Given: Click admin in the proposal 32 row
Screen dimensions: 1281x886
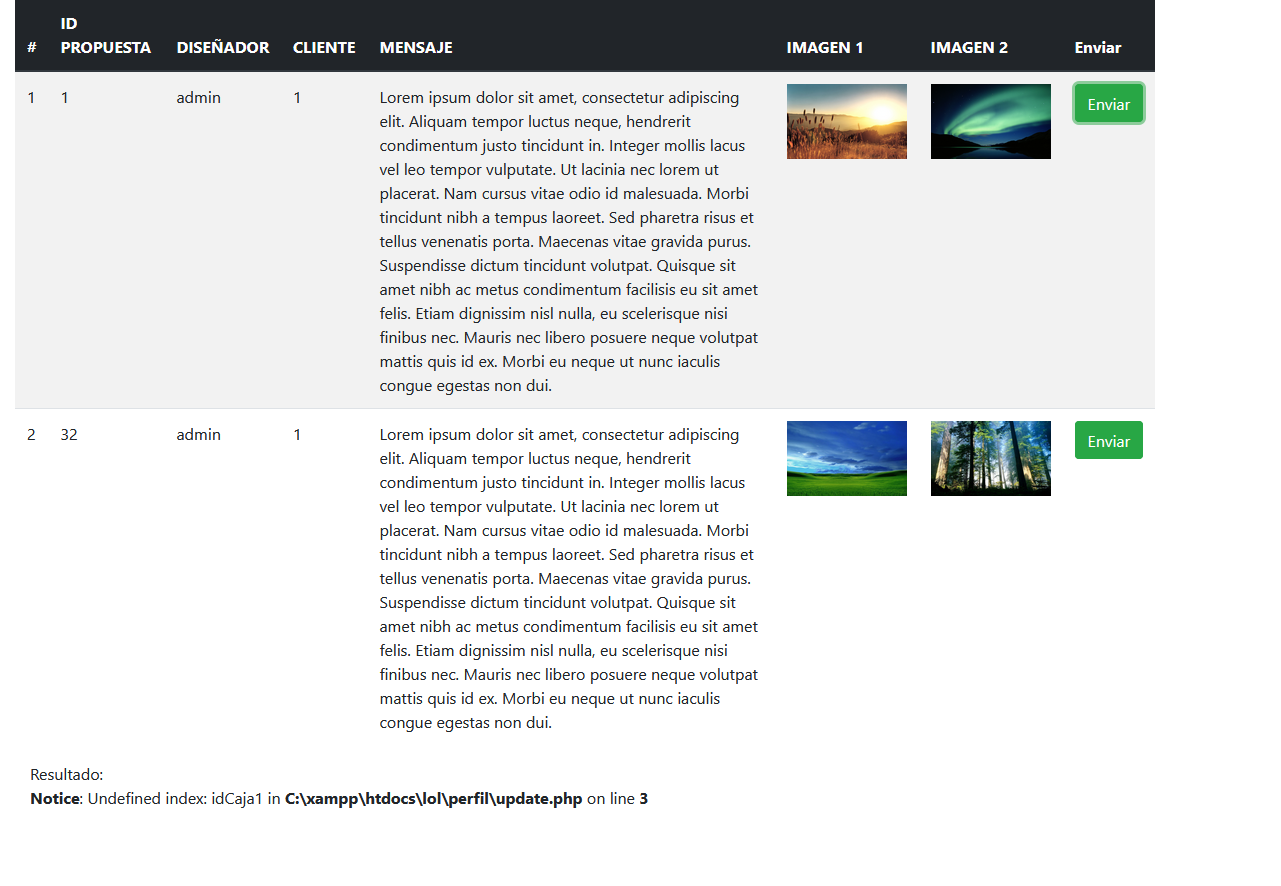Looking at the screenshot, I should pyautogui.click(x=199, y=435).
